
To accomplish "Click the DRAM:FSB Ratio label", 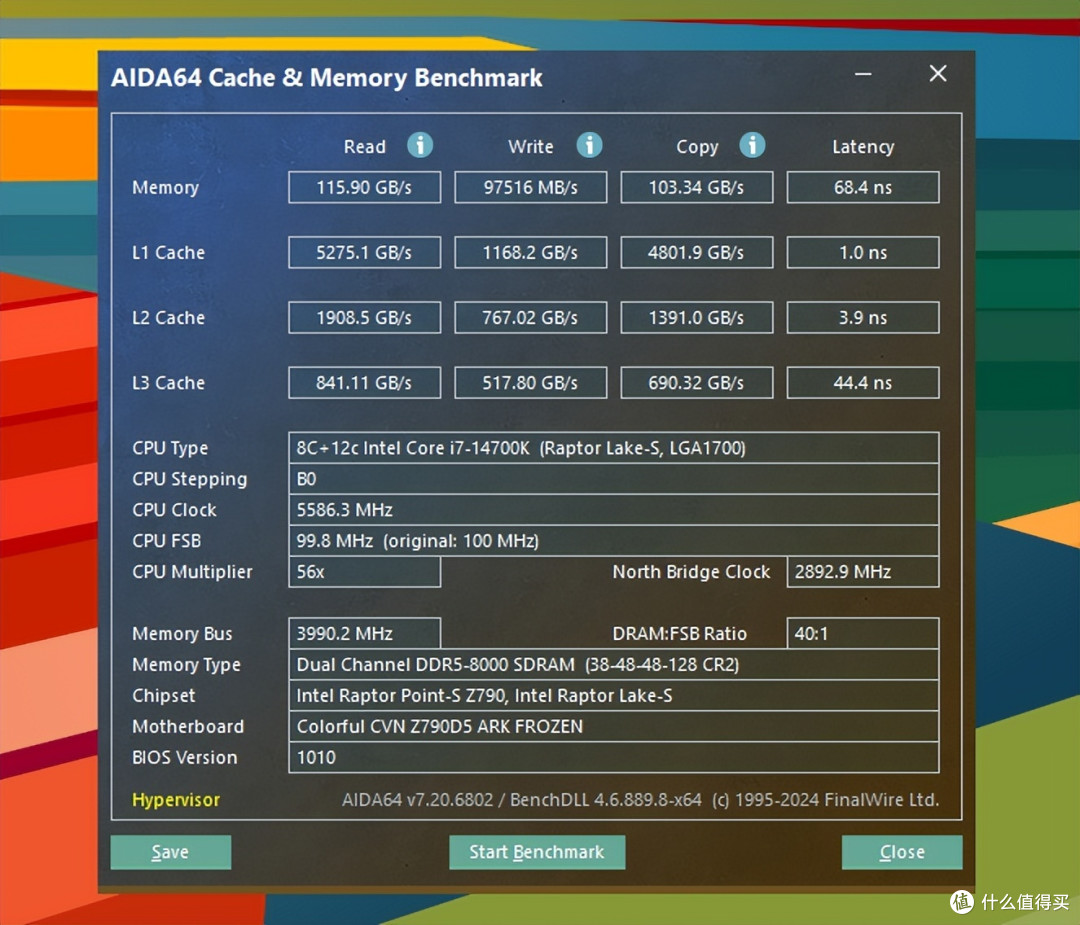I will 680,634.
